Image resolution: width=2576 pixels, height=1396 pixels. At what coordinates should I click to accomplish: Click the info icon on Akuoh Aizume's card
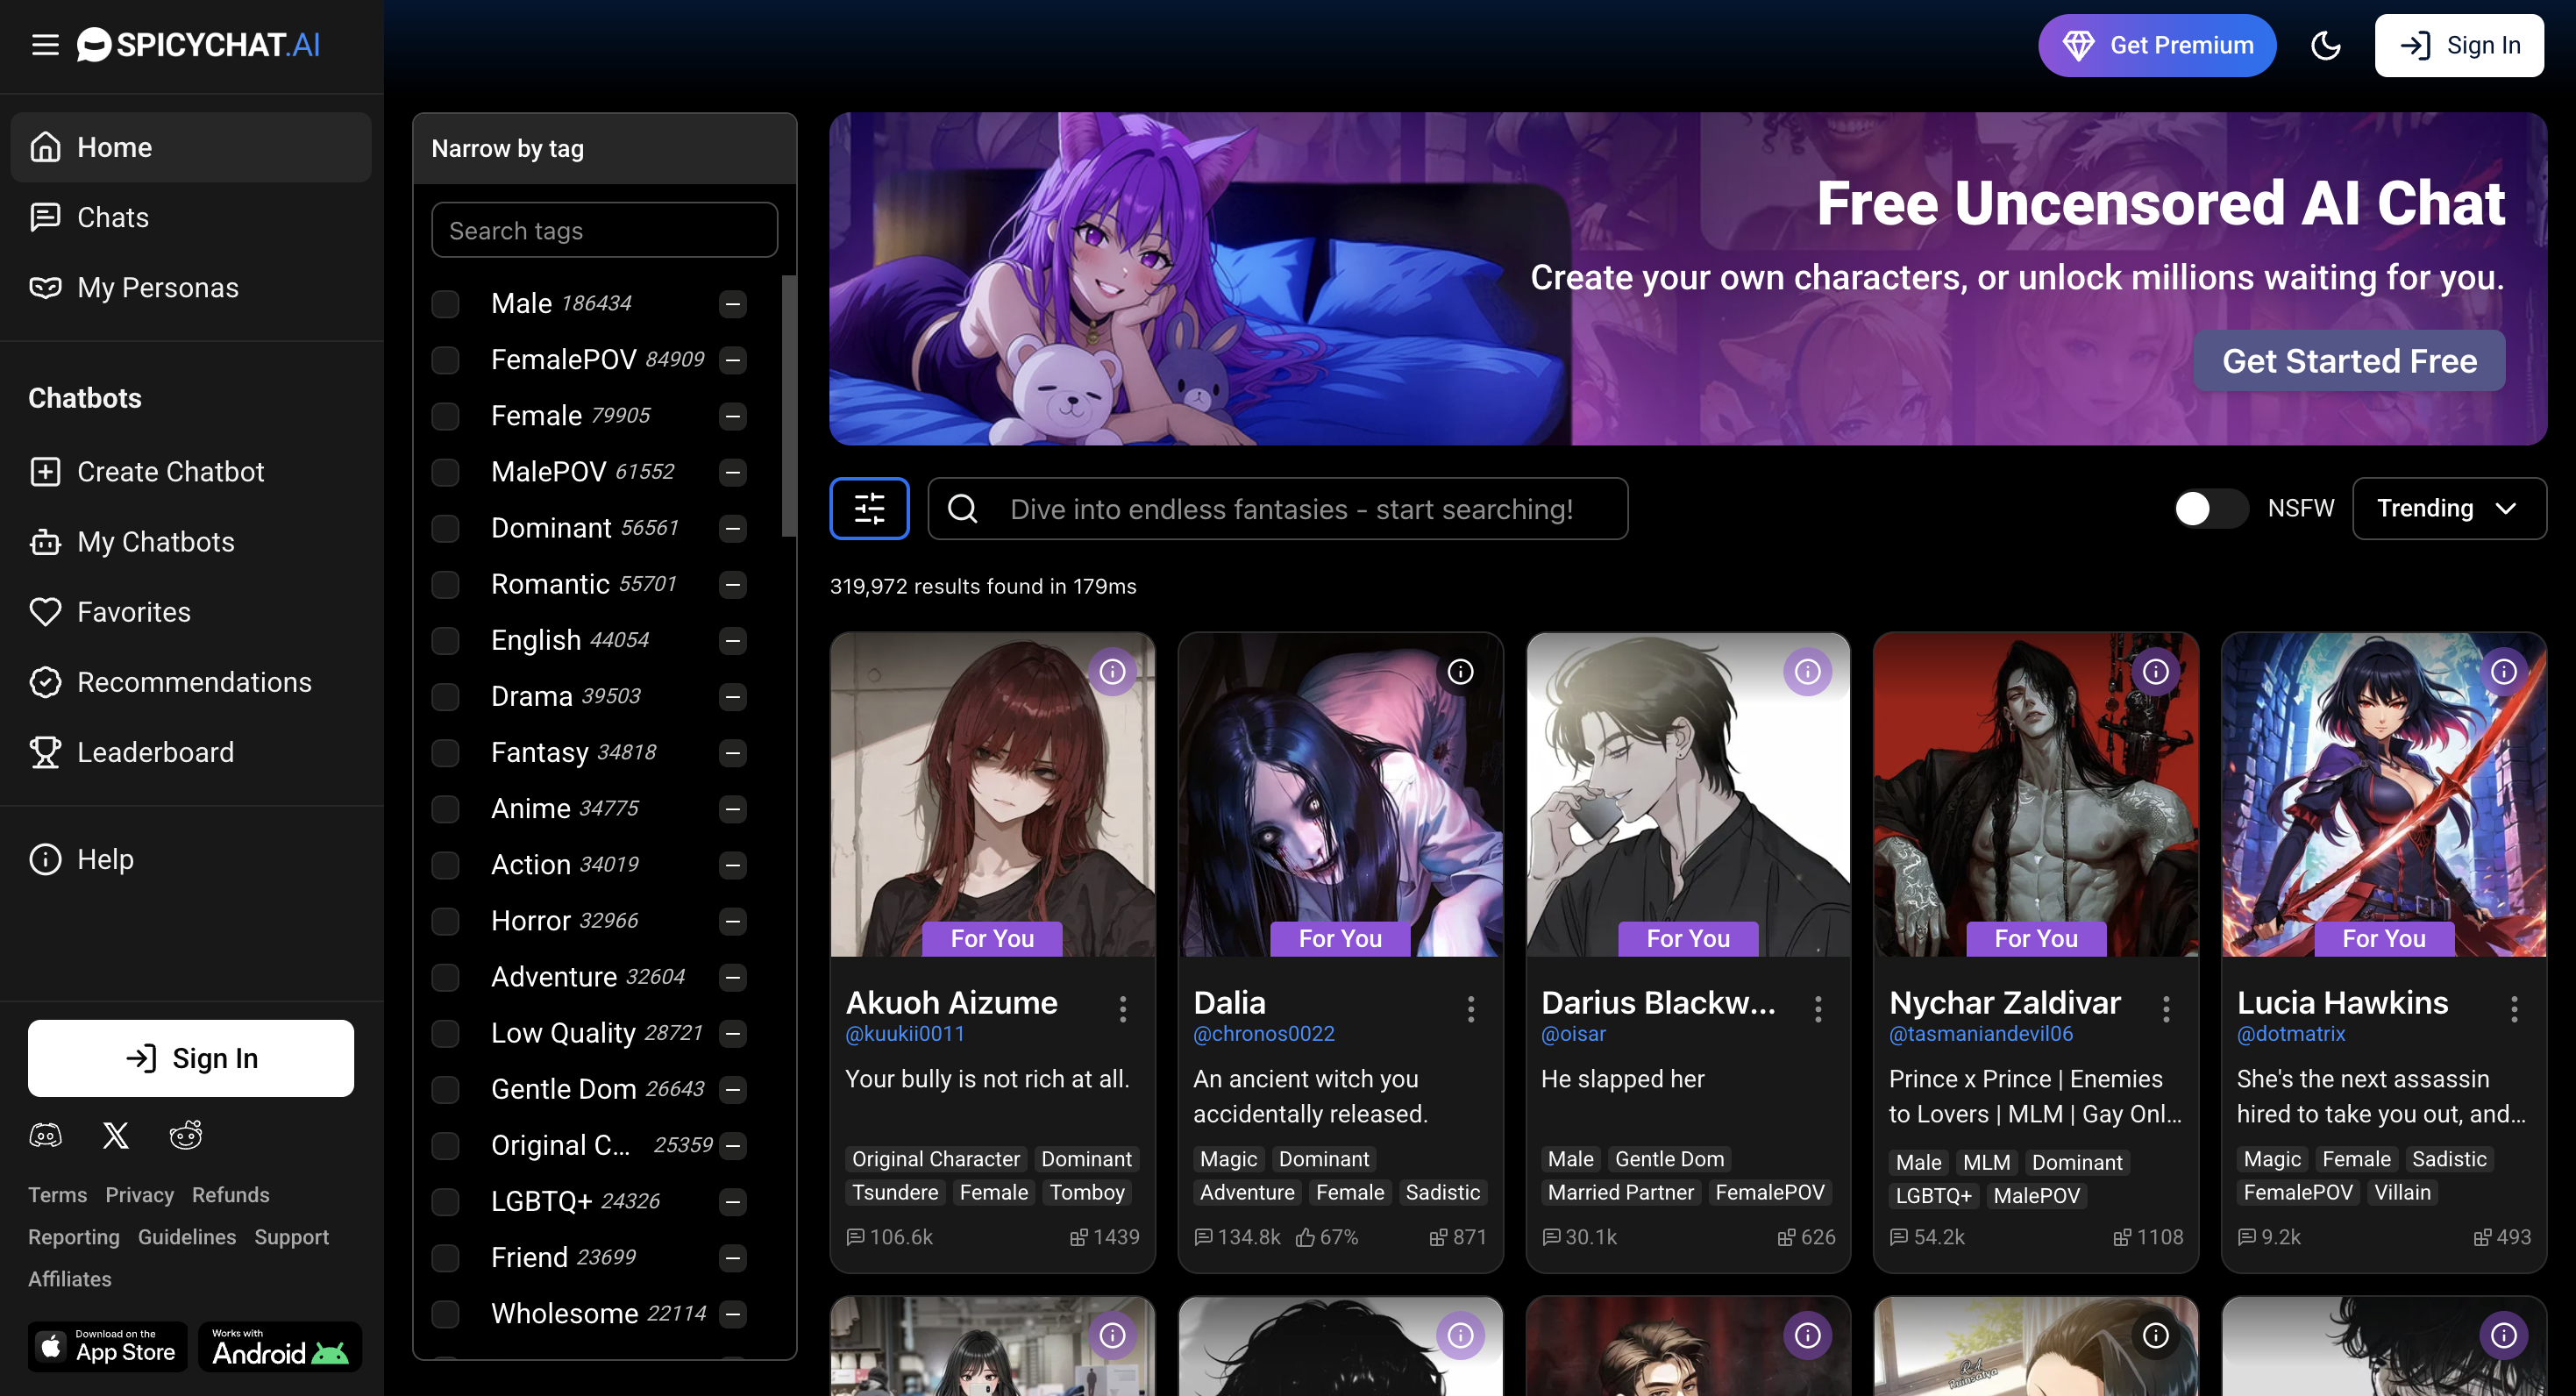[1113, 671]
